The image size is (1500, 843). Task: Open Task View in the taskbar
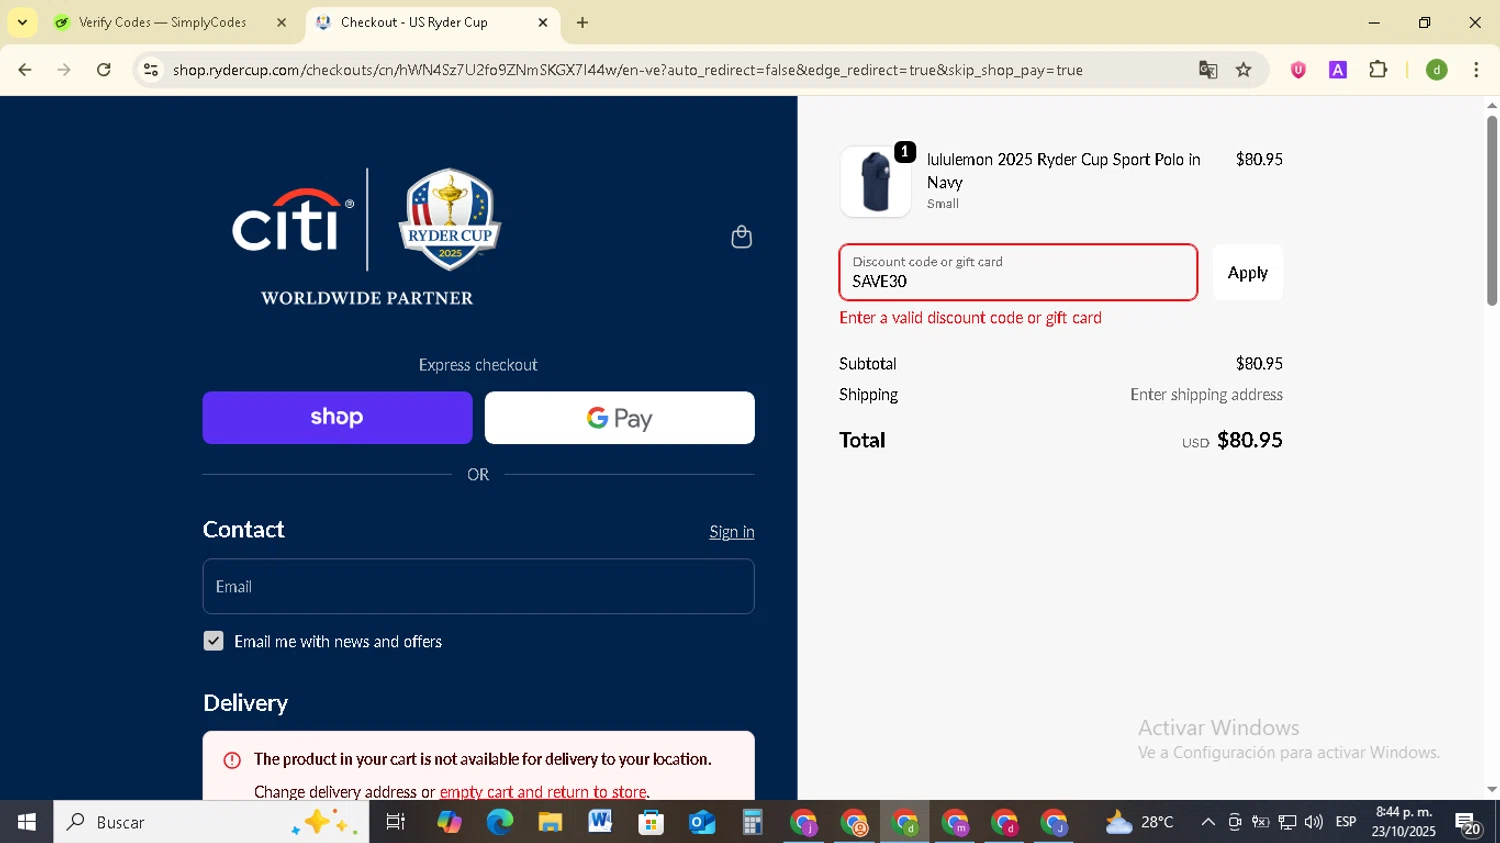[396, 822]
